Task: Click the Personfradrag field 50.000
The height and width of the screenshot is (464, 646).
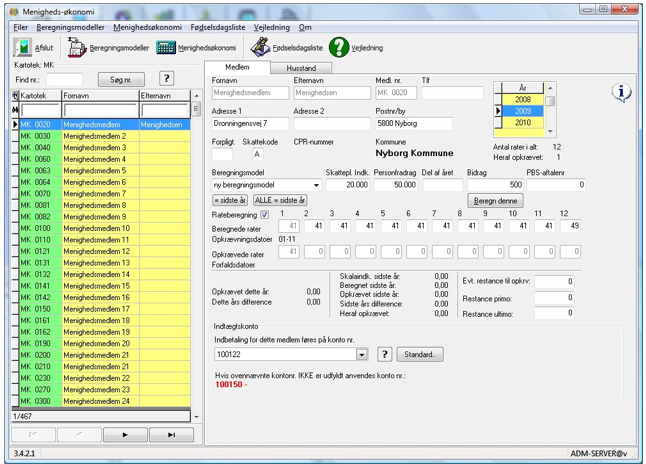Action: point(396,185)
